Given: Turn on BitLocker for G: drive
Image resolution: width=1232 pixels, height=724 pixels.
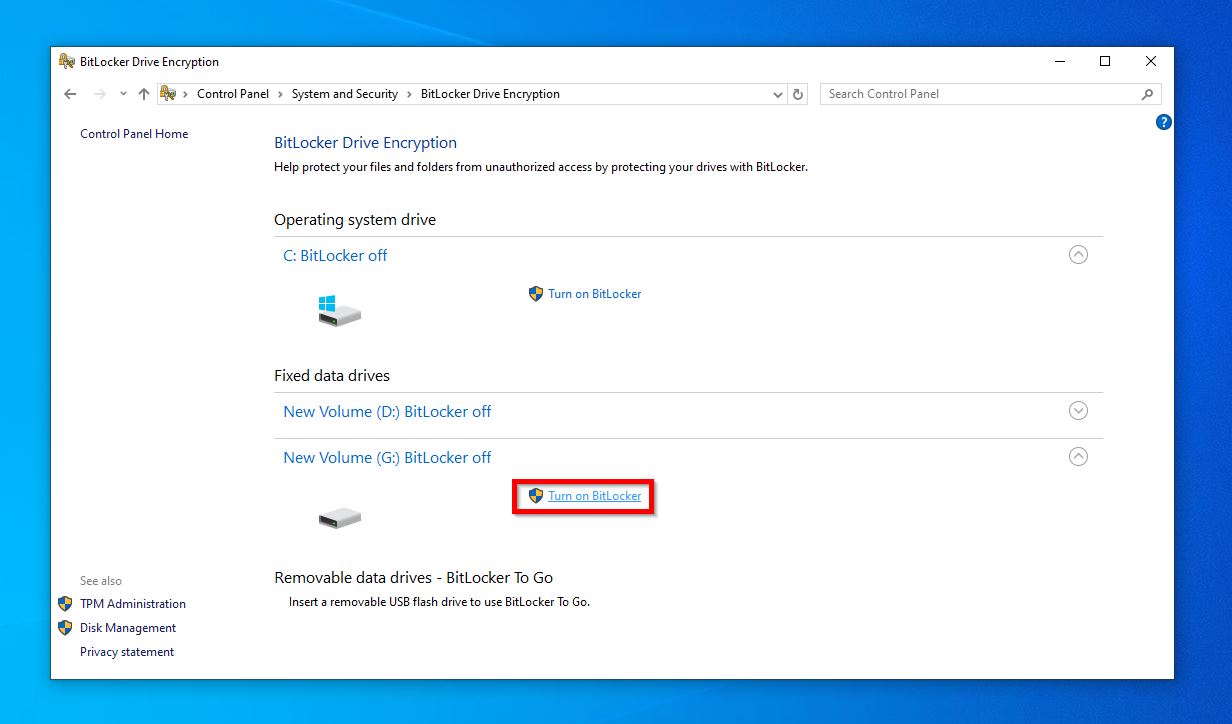Looking at the screenshot, I should (x=594, y=496).
